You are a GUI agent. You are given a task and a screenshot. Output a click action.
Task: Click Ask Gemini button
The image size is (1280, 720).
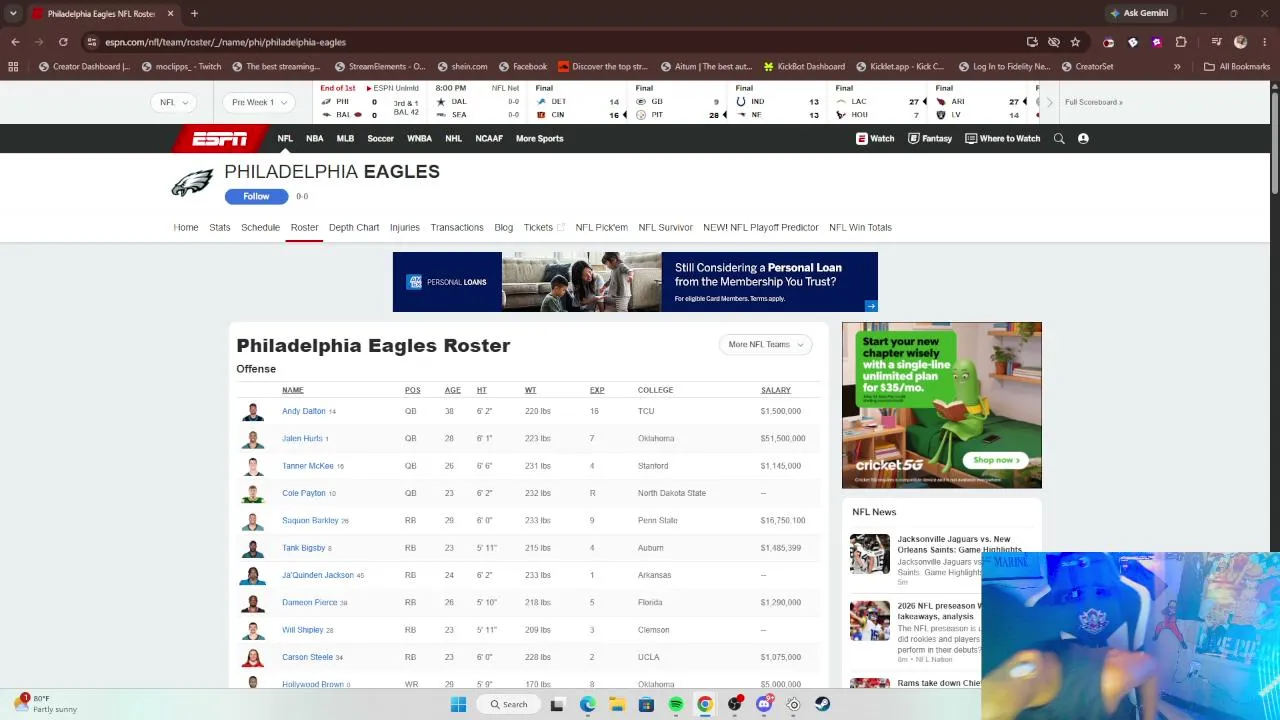[1139, 14]
